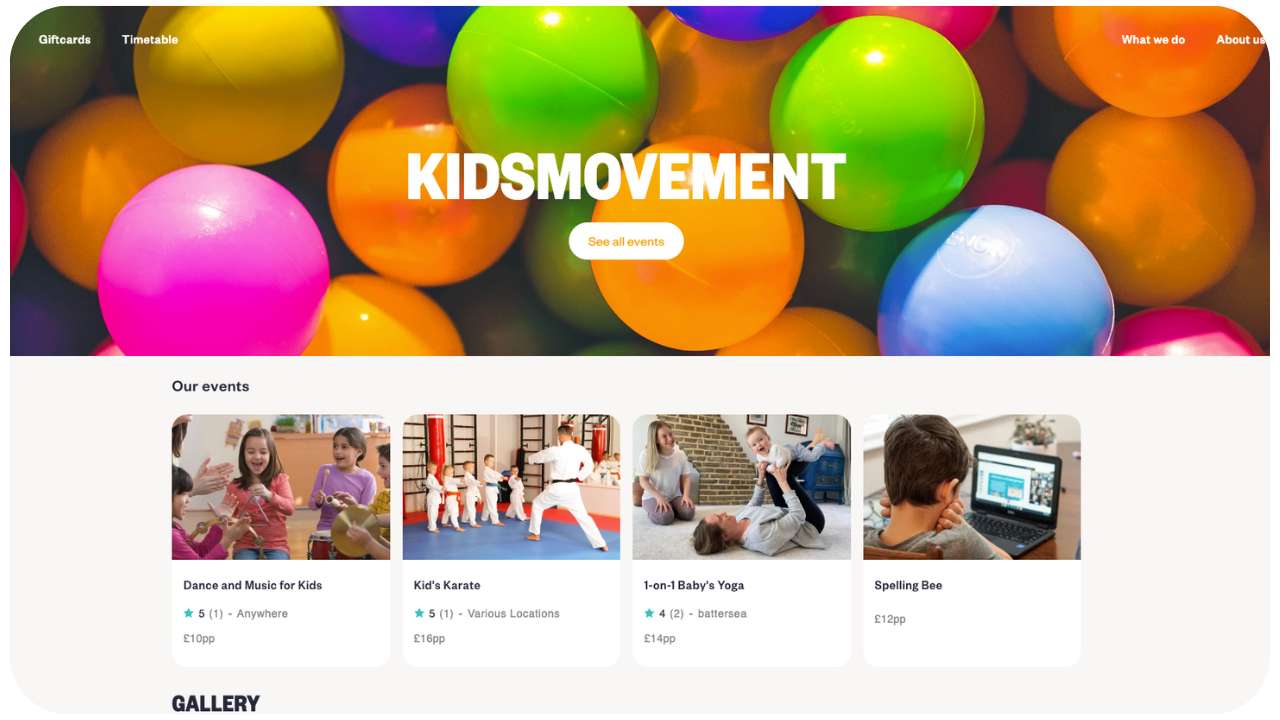The image size is (1280, 720).
Task: Open the baby yoga photo thumbnail
Action: tap(742, 487)
